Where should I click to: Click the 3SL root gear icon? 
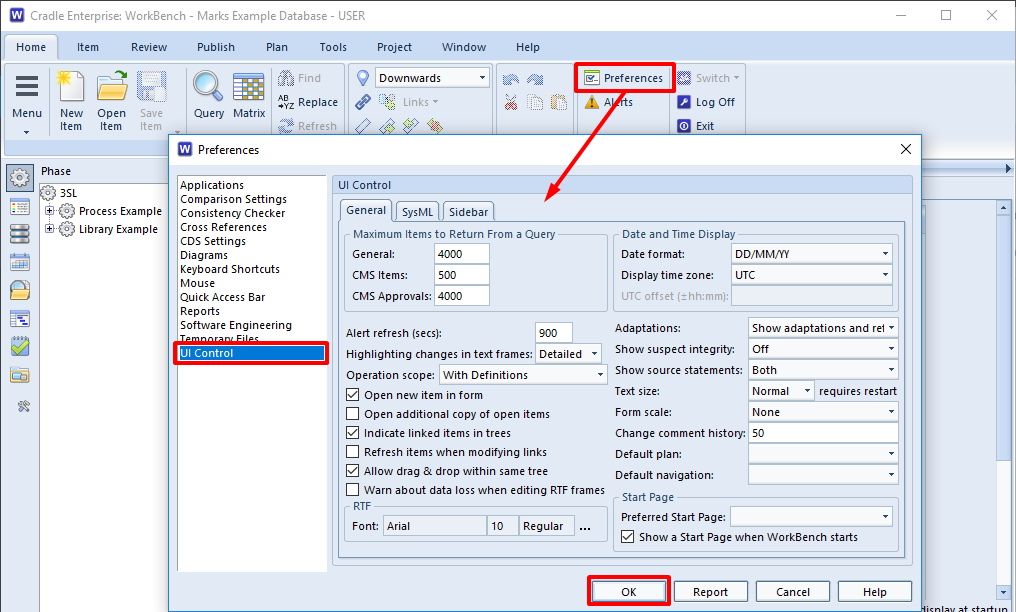point(48,193)
